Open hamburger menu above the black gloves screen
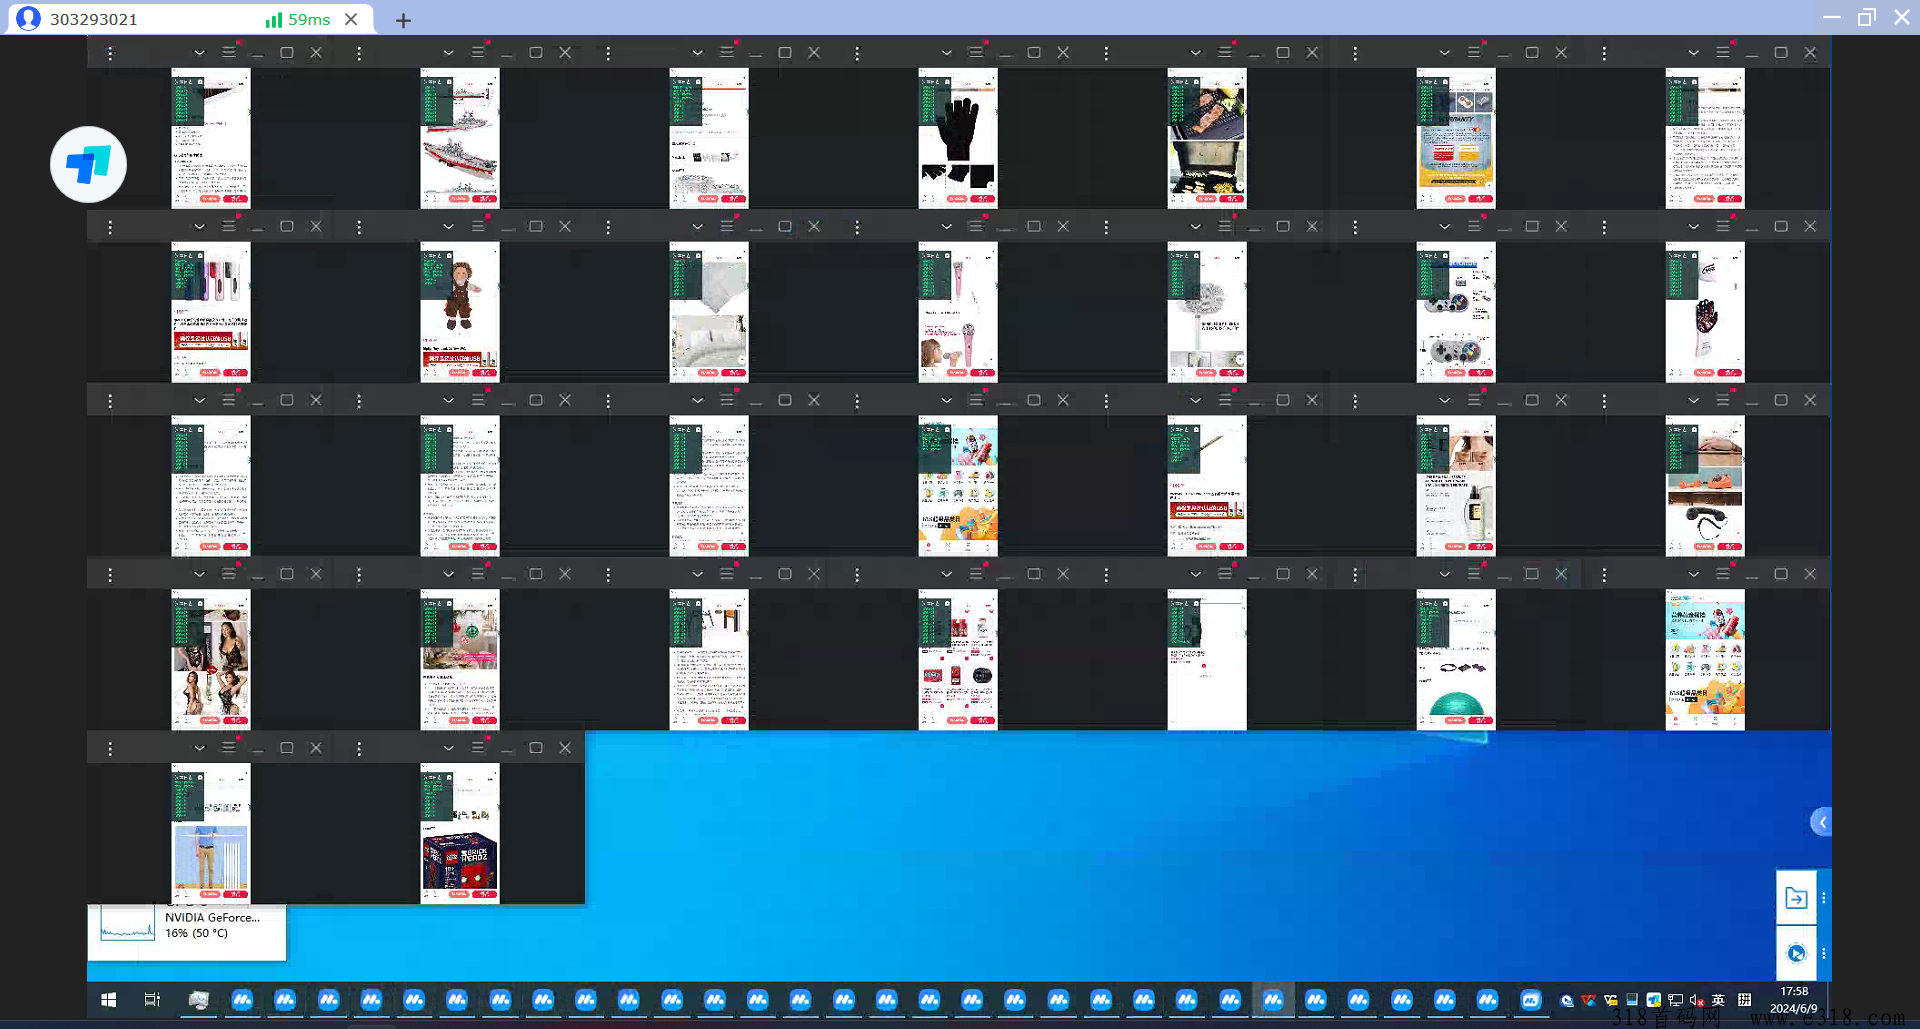Image resolution: width=1920 pixels, height=1029 pixels. click(976, 52)
